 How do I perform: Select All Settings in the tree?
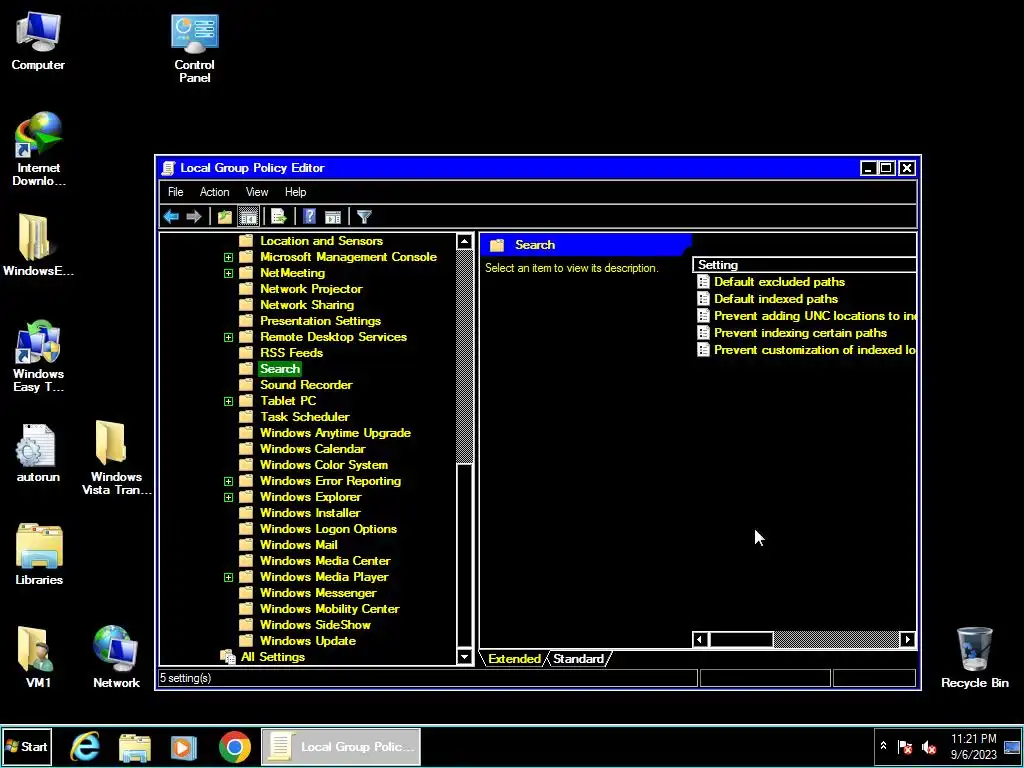[x=272, y=657]
